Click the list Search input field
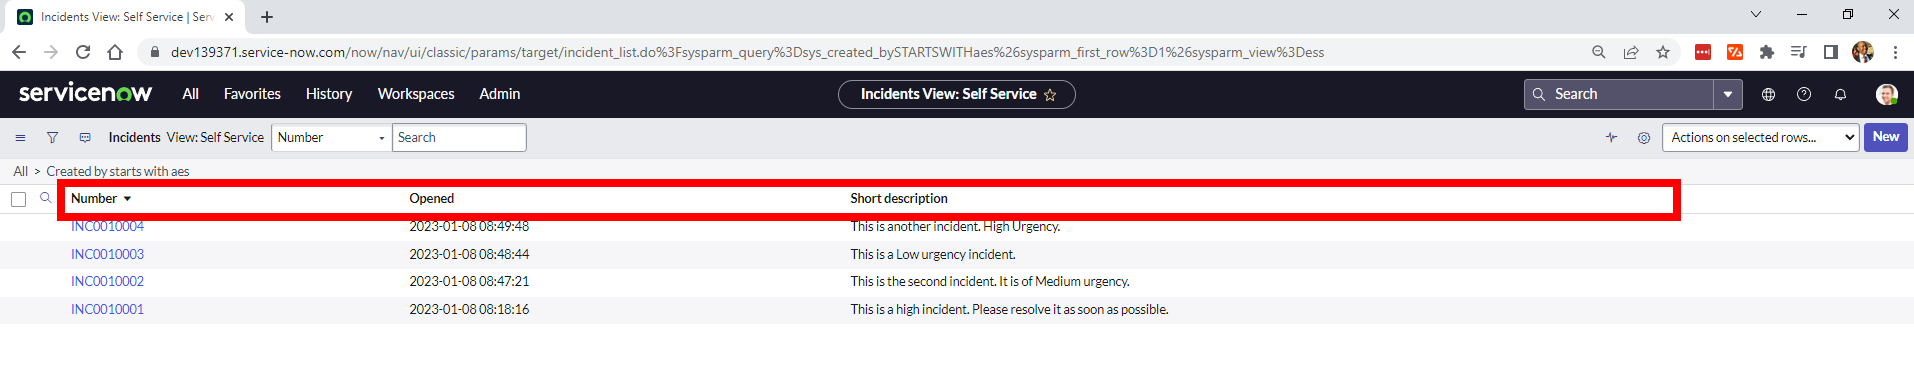Viewport: 1914px width, 385px height. click(459, 138)
